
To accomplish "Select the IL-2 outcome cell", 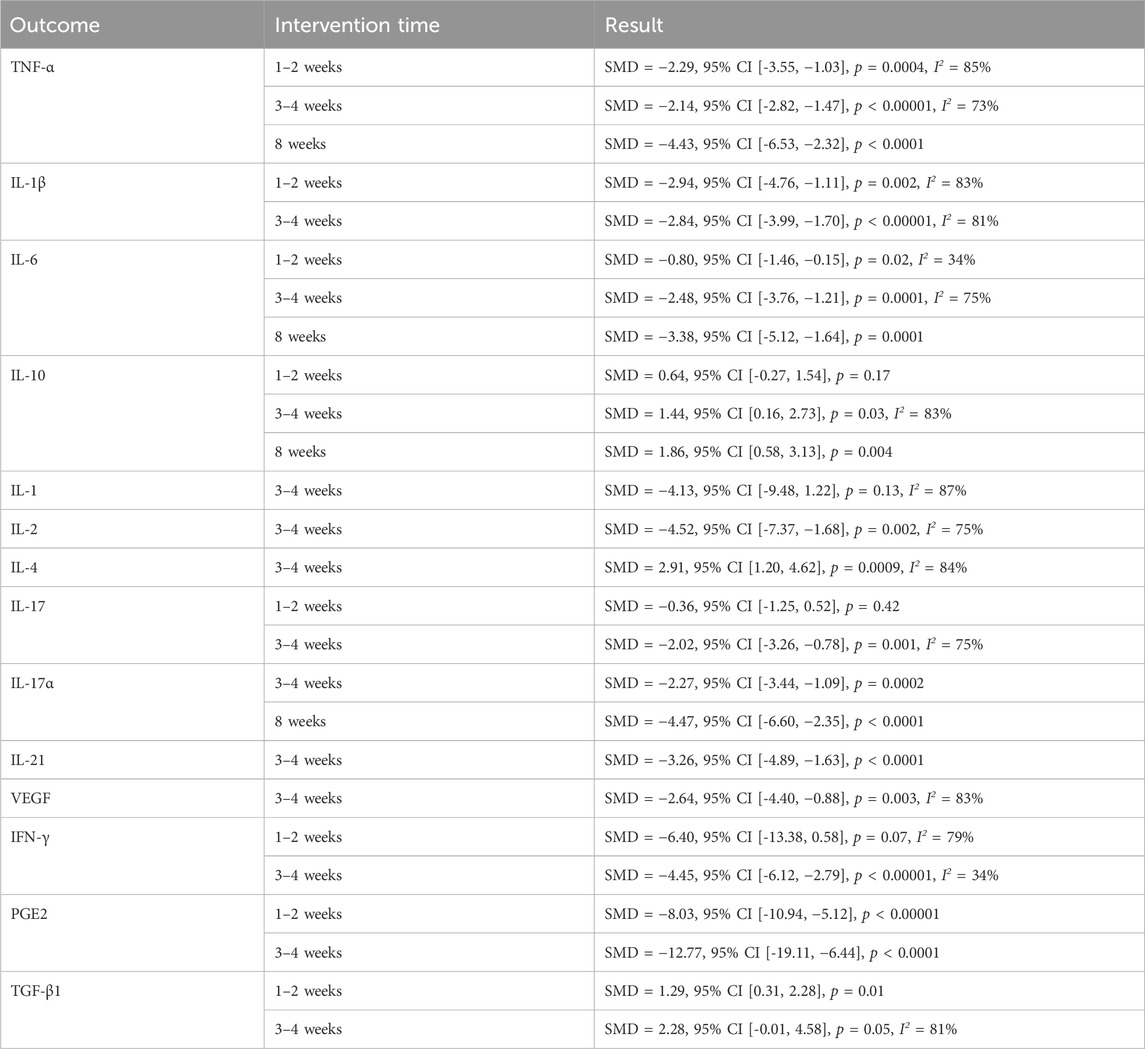I will point(131,529).
